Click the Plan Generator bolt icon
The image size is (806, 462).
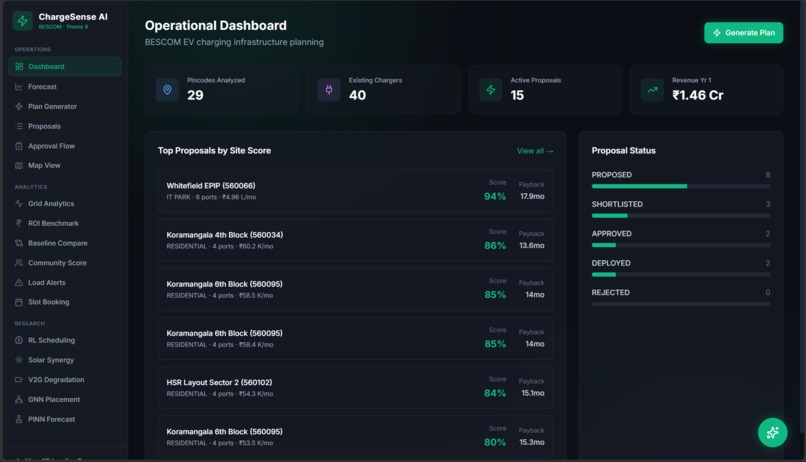[x=19, y=106]
